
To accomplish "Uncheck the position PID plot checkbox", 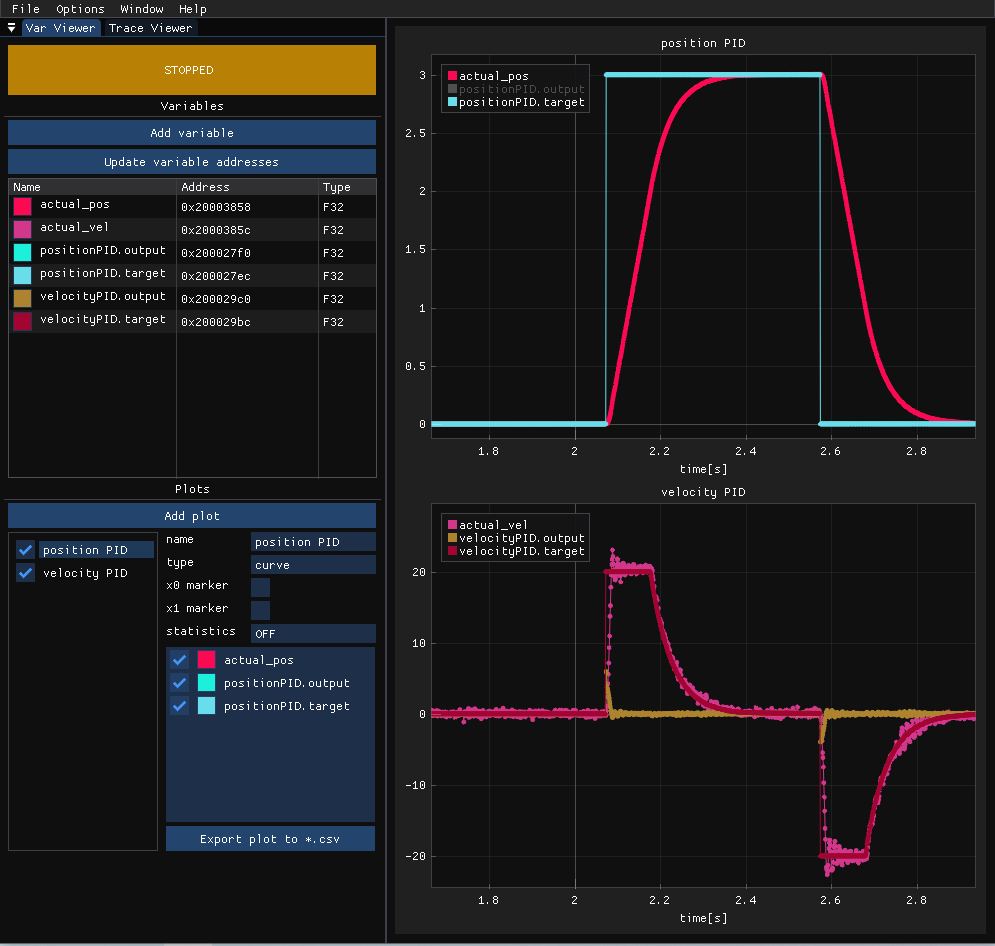I will (26, 550).
